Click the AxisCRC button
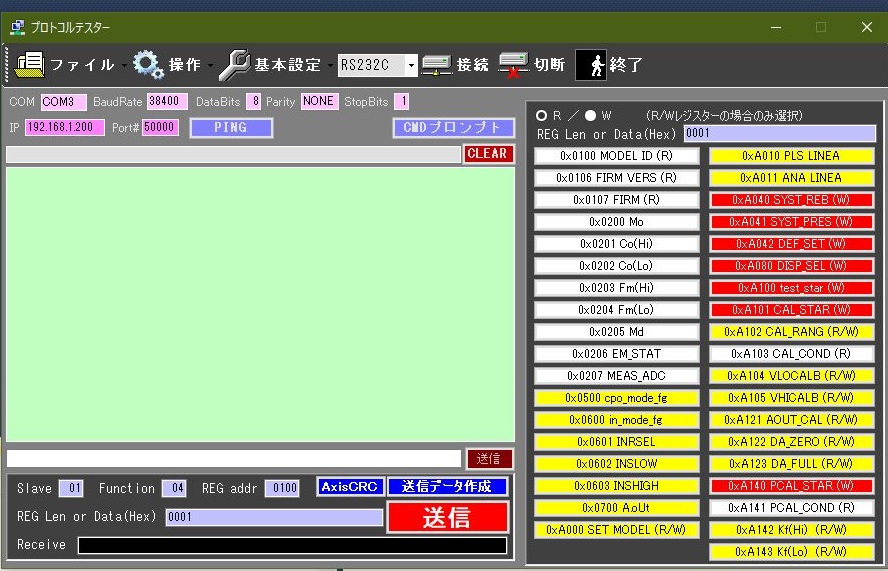This screenshot has width=888, height=571. pos(350,487)
